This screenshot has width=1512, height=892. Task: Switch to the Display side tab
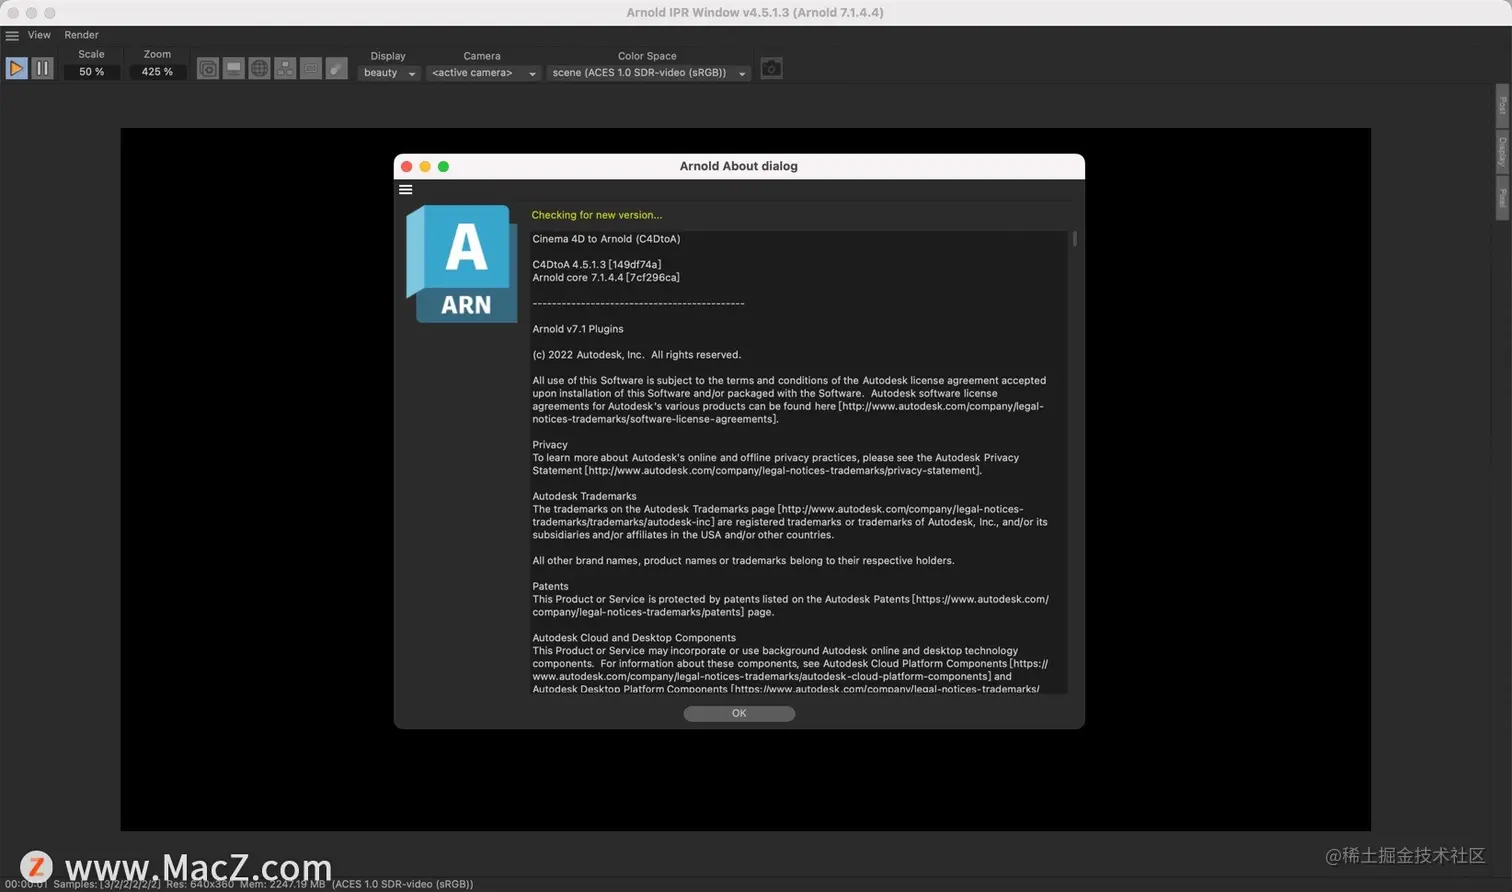pos(1502,150)
